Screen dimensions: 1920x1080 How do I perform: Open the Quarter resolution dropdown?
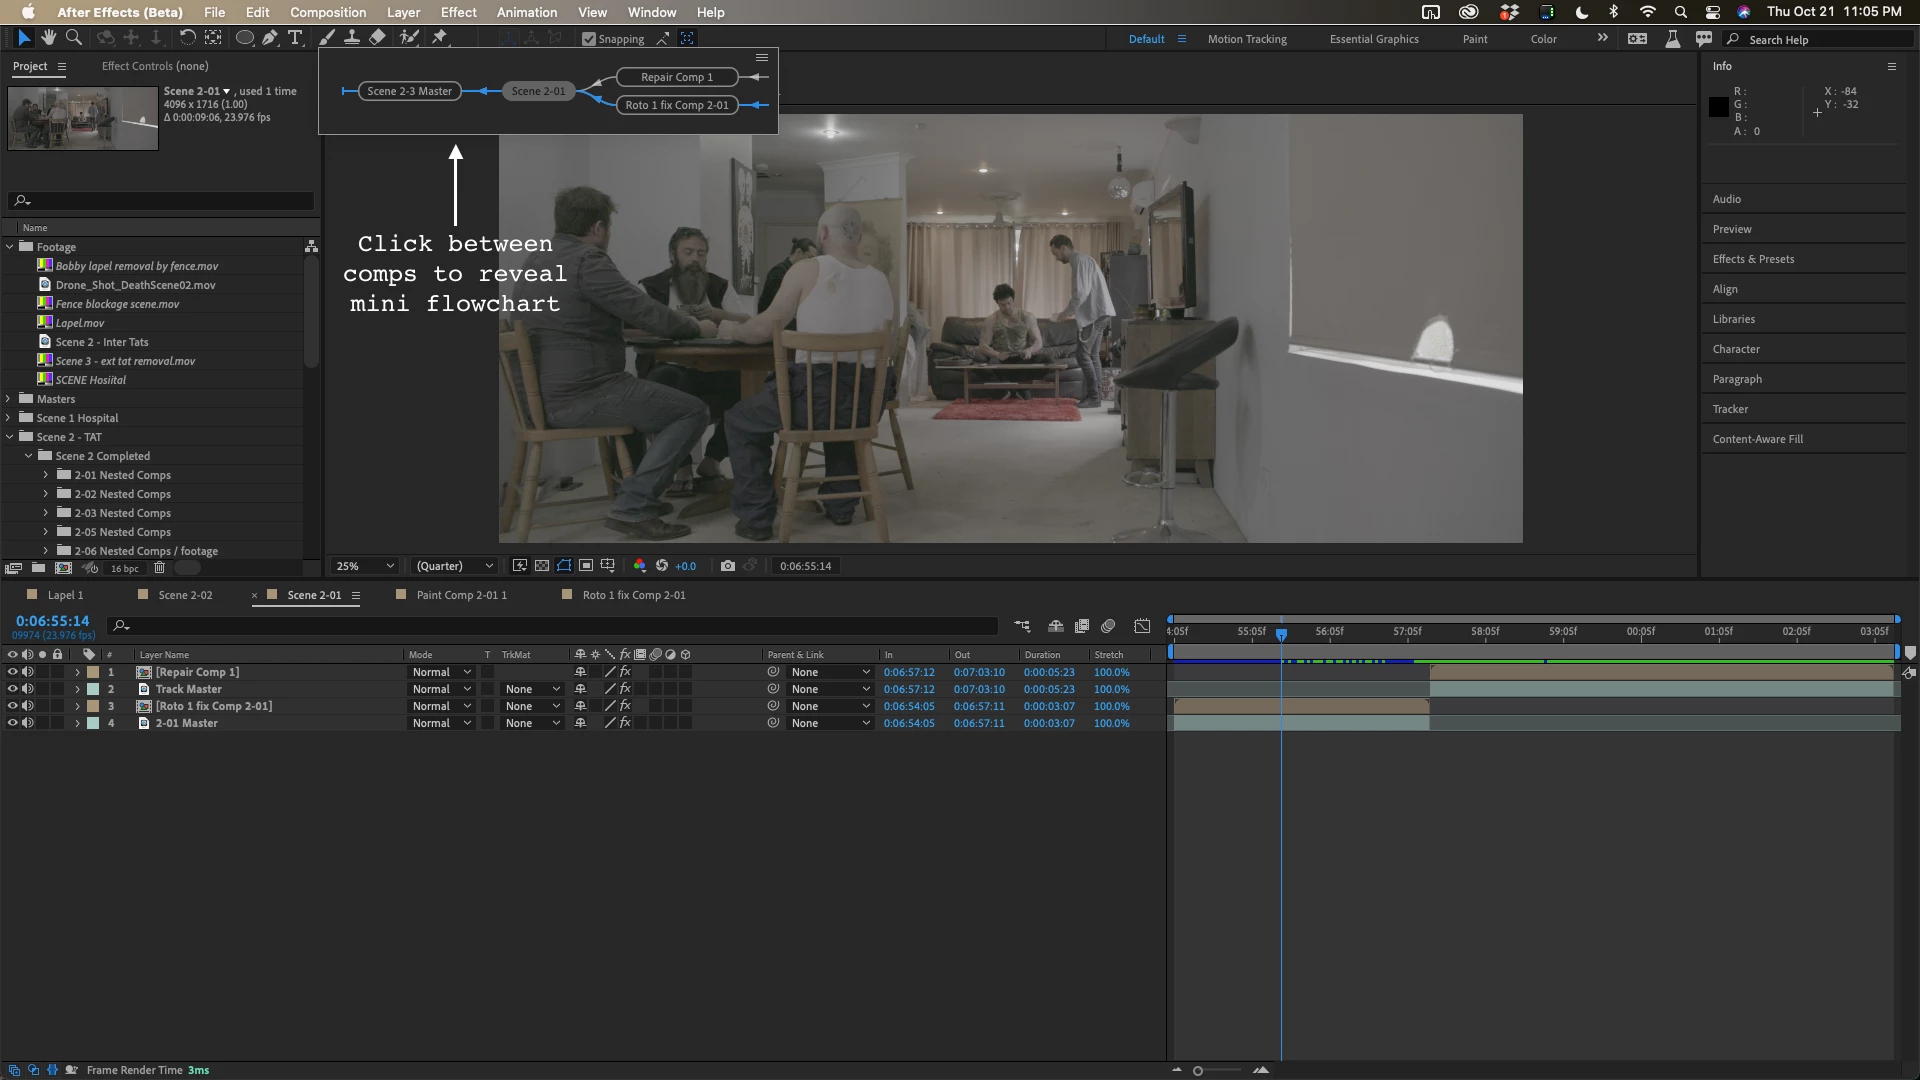point(455,566)
